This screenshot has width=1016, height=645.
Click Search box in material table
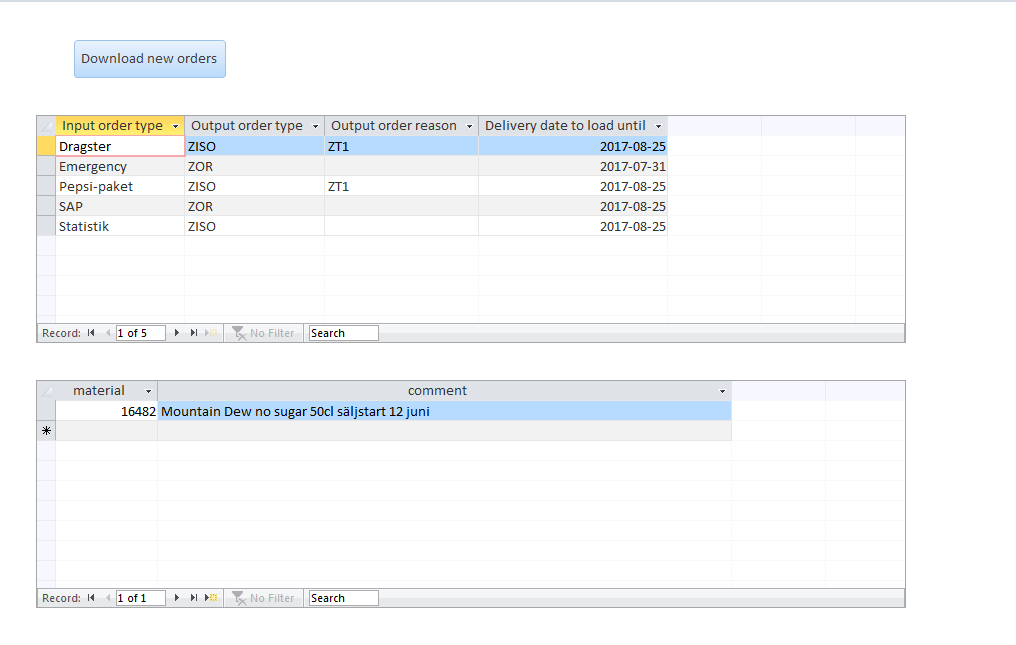(x=343, y=598)
